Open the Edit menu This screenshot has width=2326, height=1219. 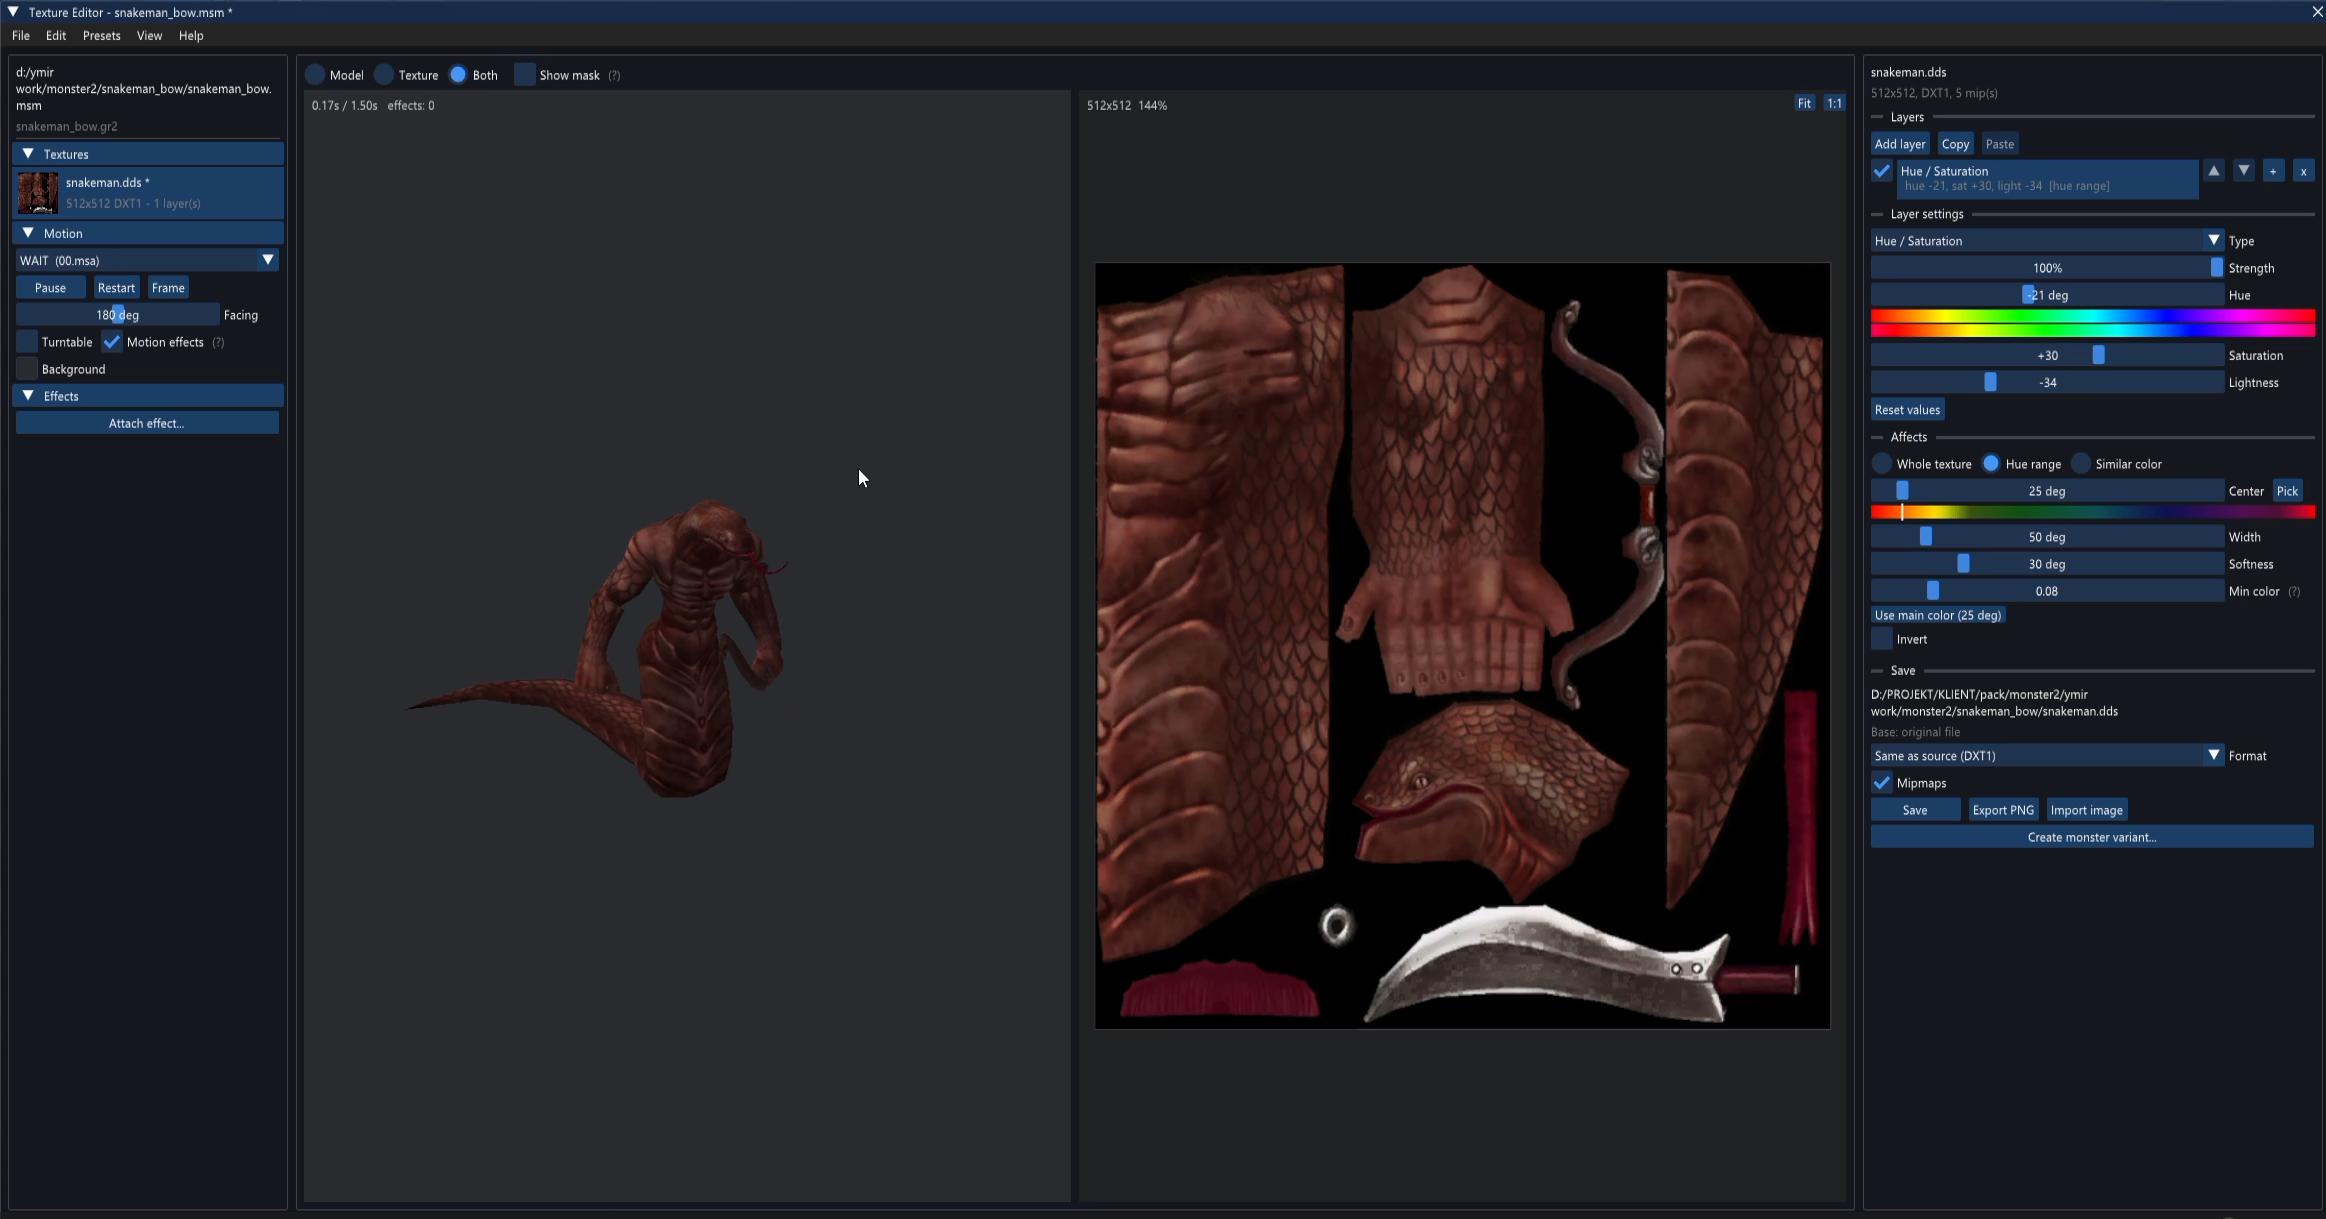56,36
